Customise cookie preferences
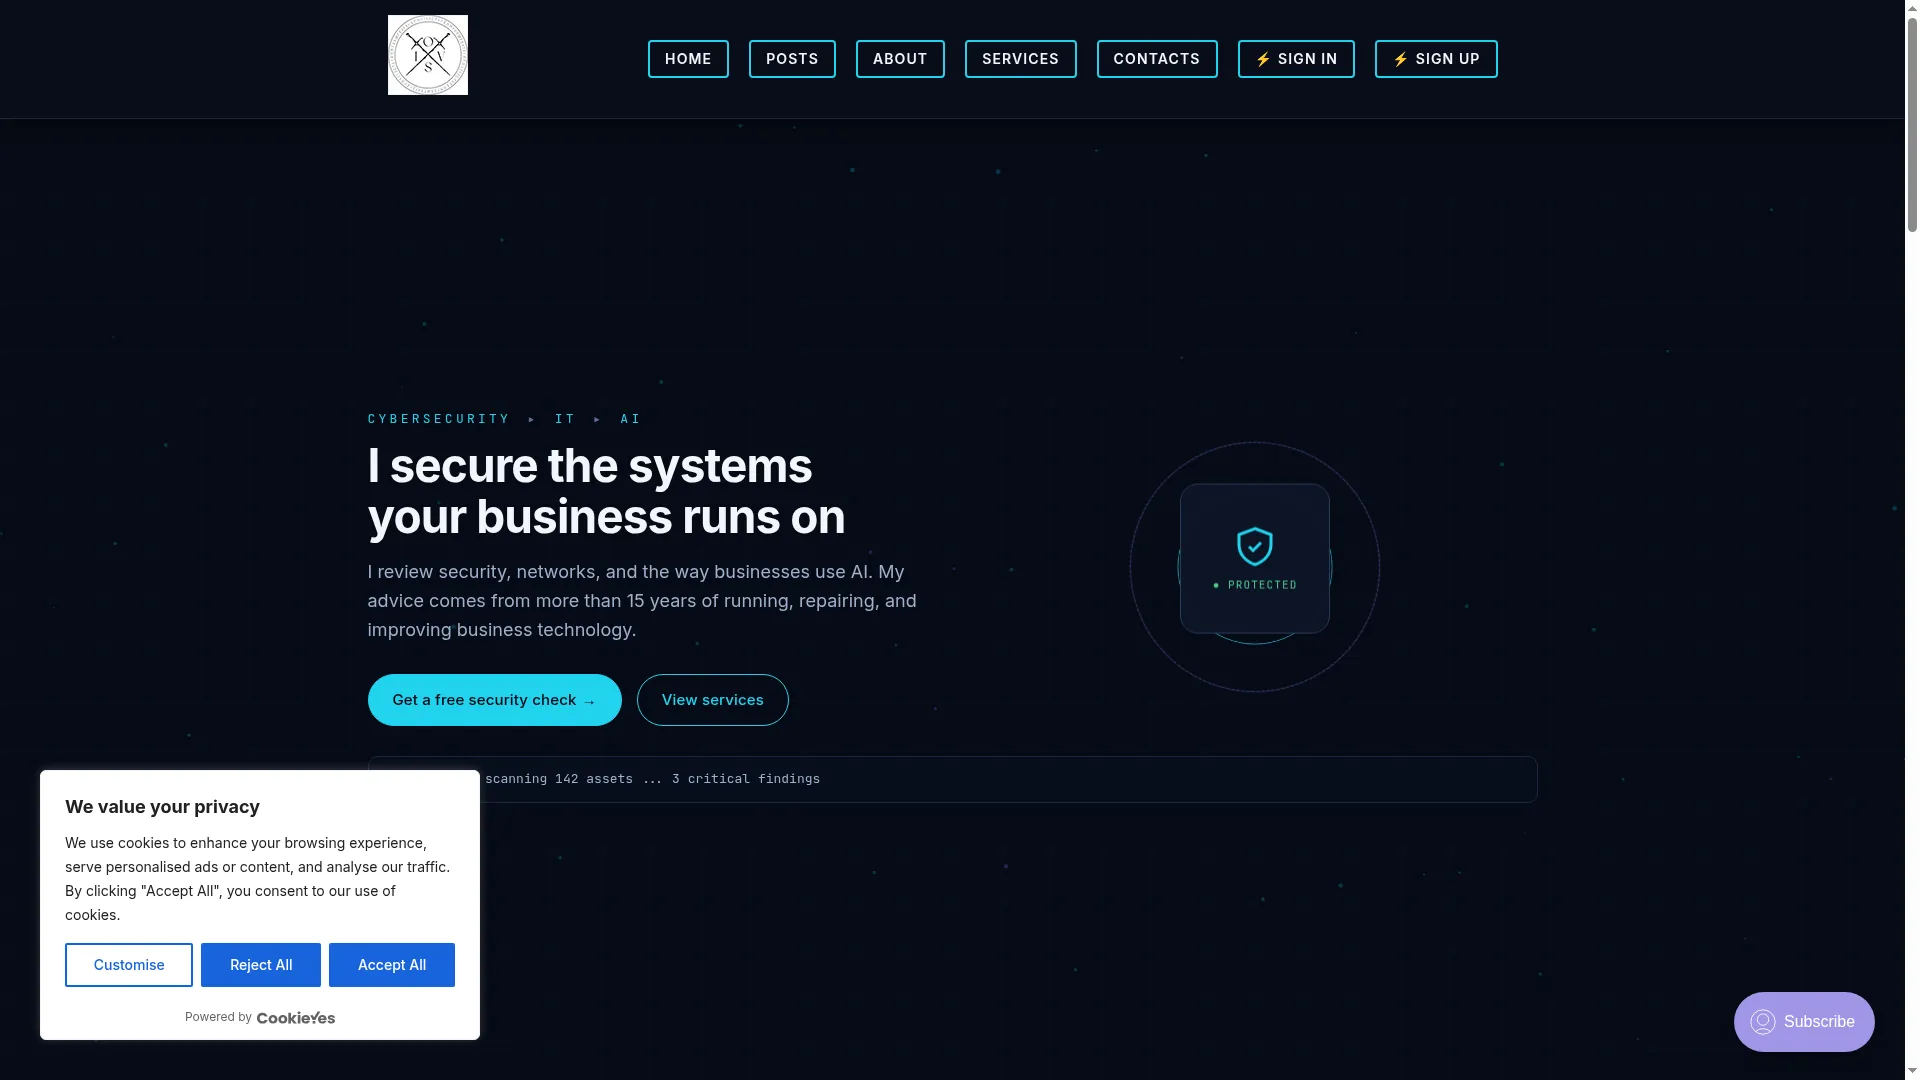Screen dimensions: 1920x1080 129,965
